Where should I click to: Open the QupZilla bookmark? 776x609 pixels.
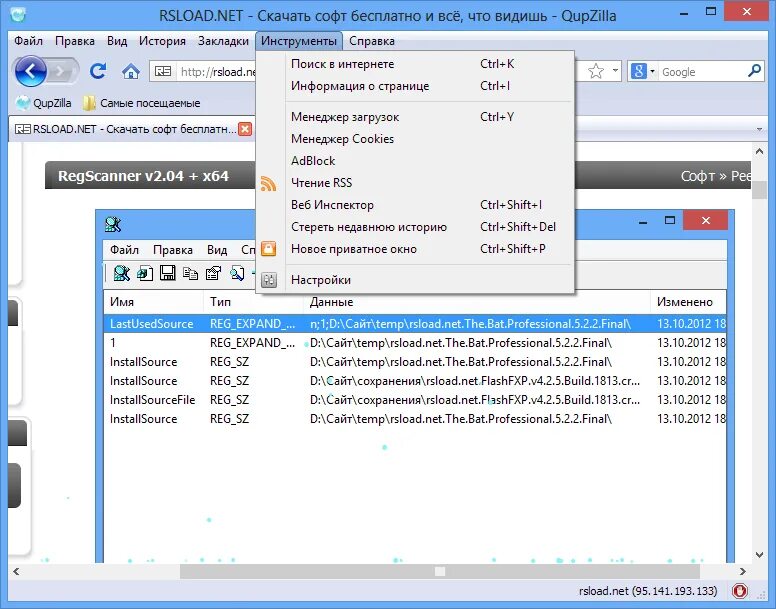tap(44, 103)
